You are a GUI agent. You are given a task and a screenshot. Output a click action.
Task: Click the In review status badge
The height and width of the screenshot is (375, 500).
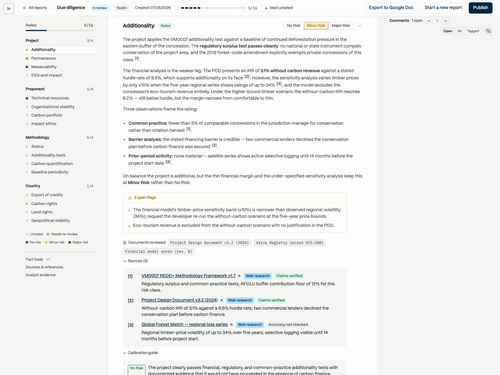99,8
